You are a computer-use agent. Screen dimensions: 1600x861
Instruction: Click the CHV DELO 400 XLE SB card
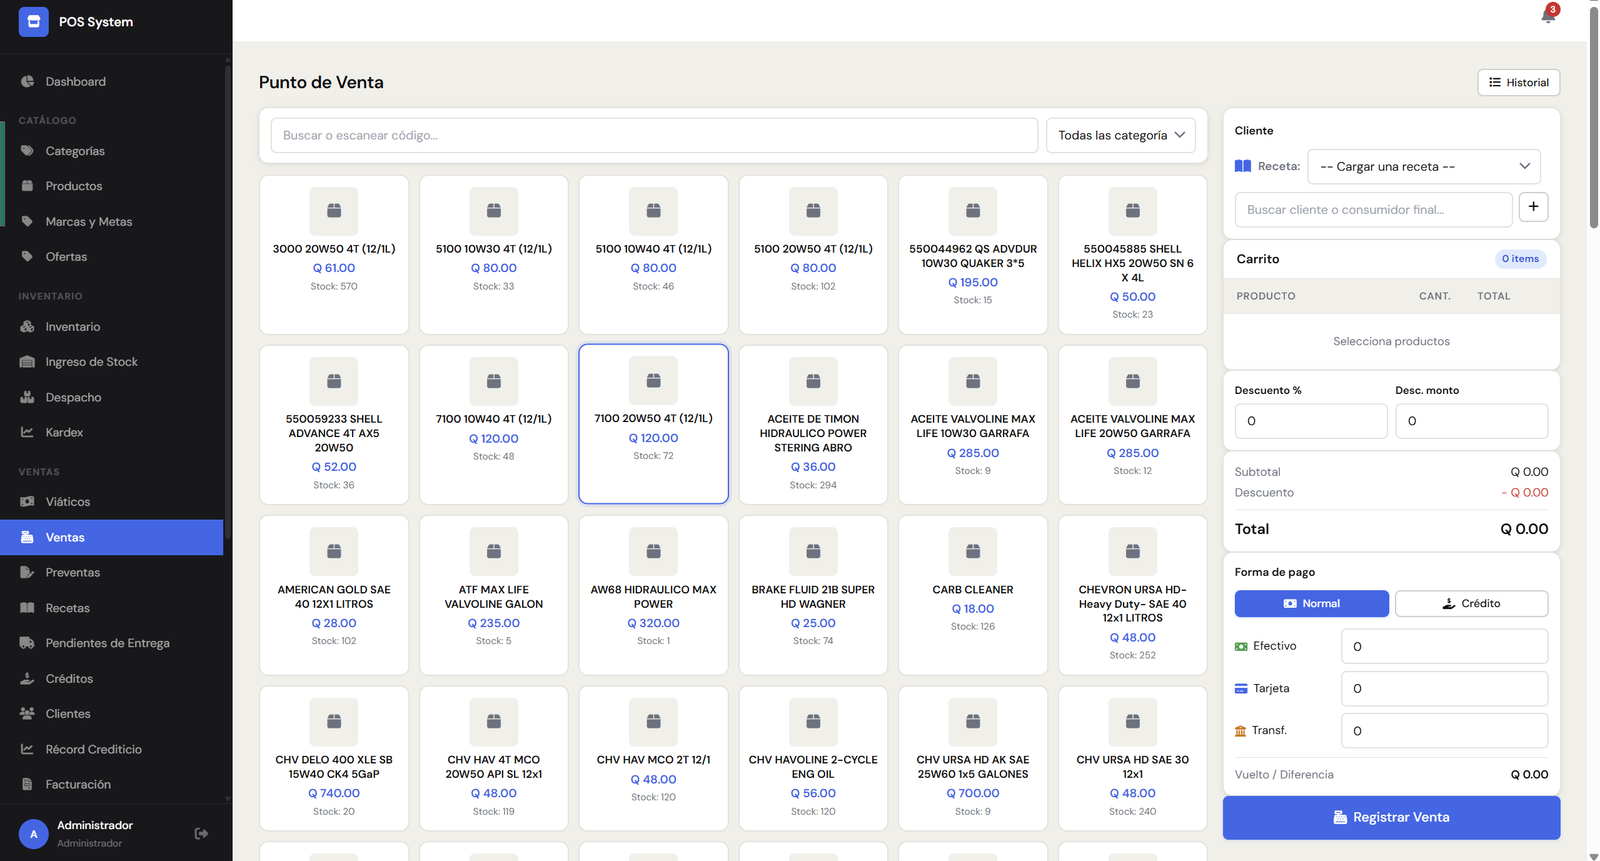334,758
